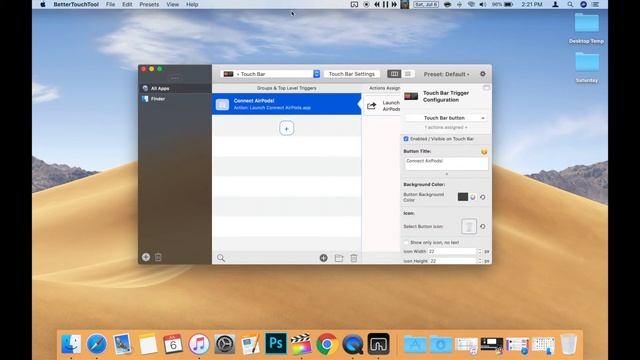
Task: Click the Launch AirPods action share icon
Action: click(x=371, y=106)
